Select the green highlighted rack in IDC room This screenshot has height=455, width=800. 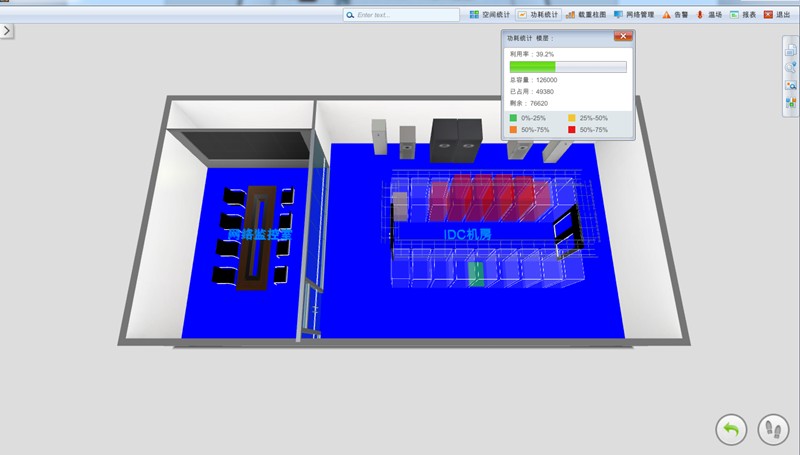point(477,274)
